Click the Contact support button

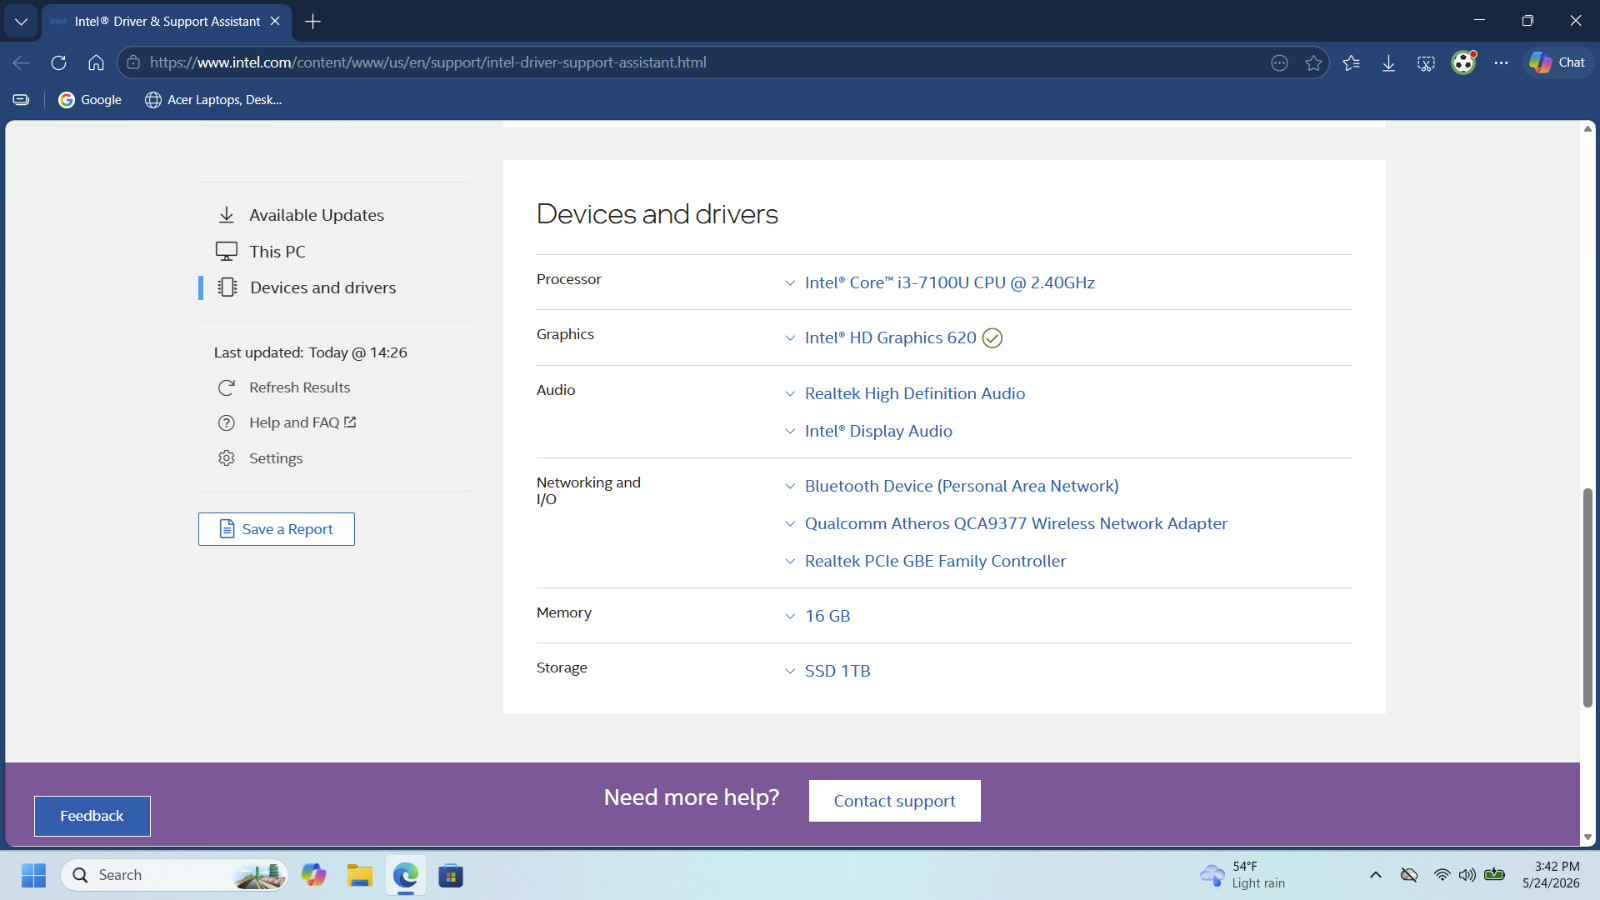pyautogui.click(x=894, y=801)
